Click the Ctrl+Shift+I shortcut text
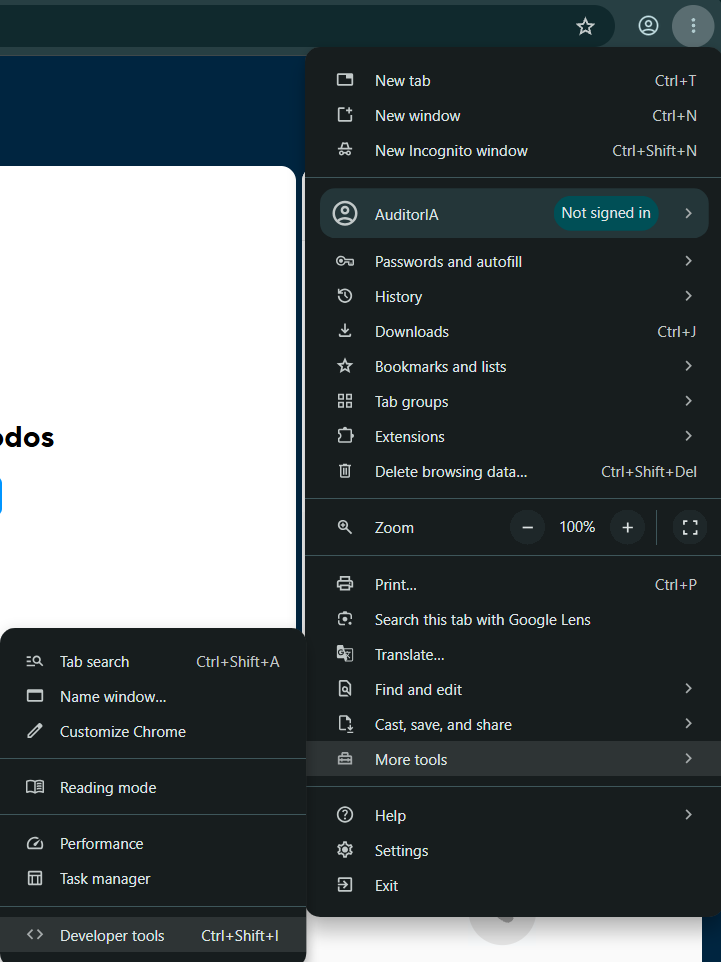The image size is (721, 962). (x=240, y=936)
